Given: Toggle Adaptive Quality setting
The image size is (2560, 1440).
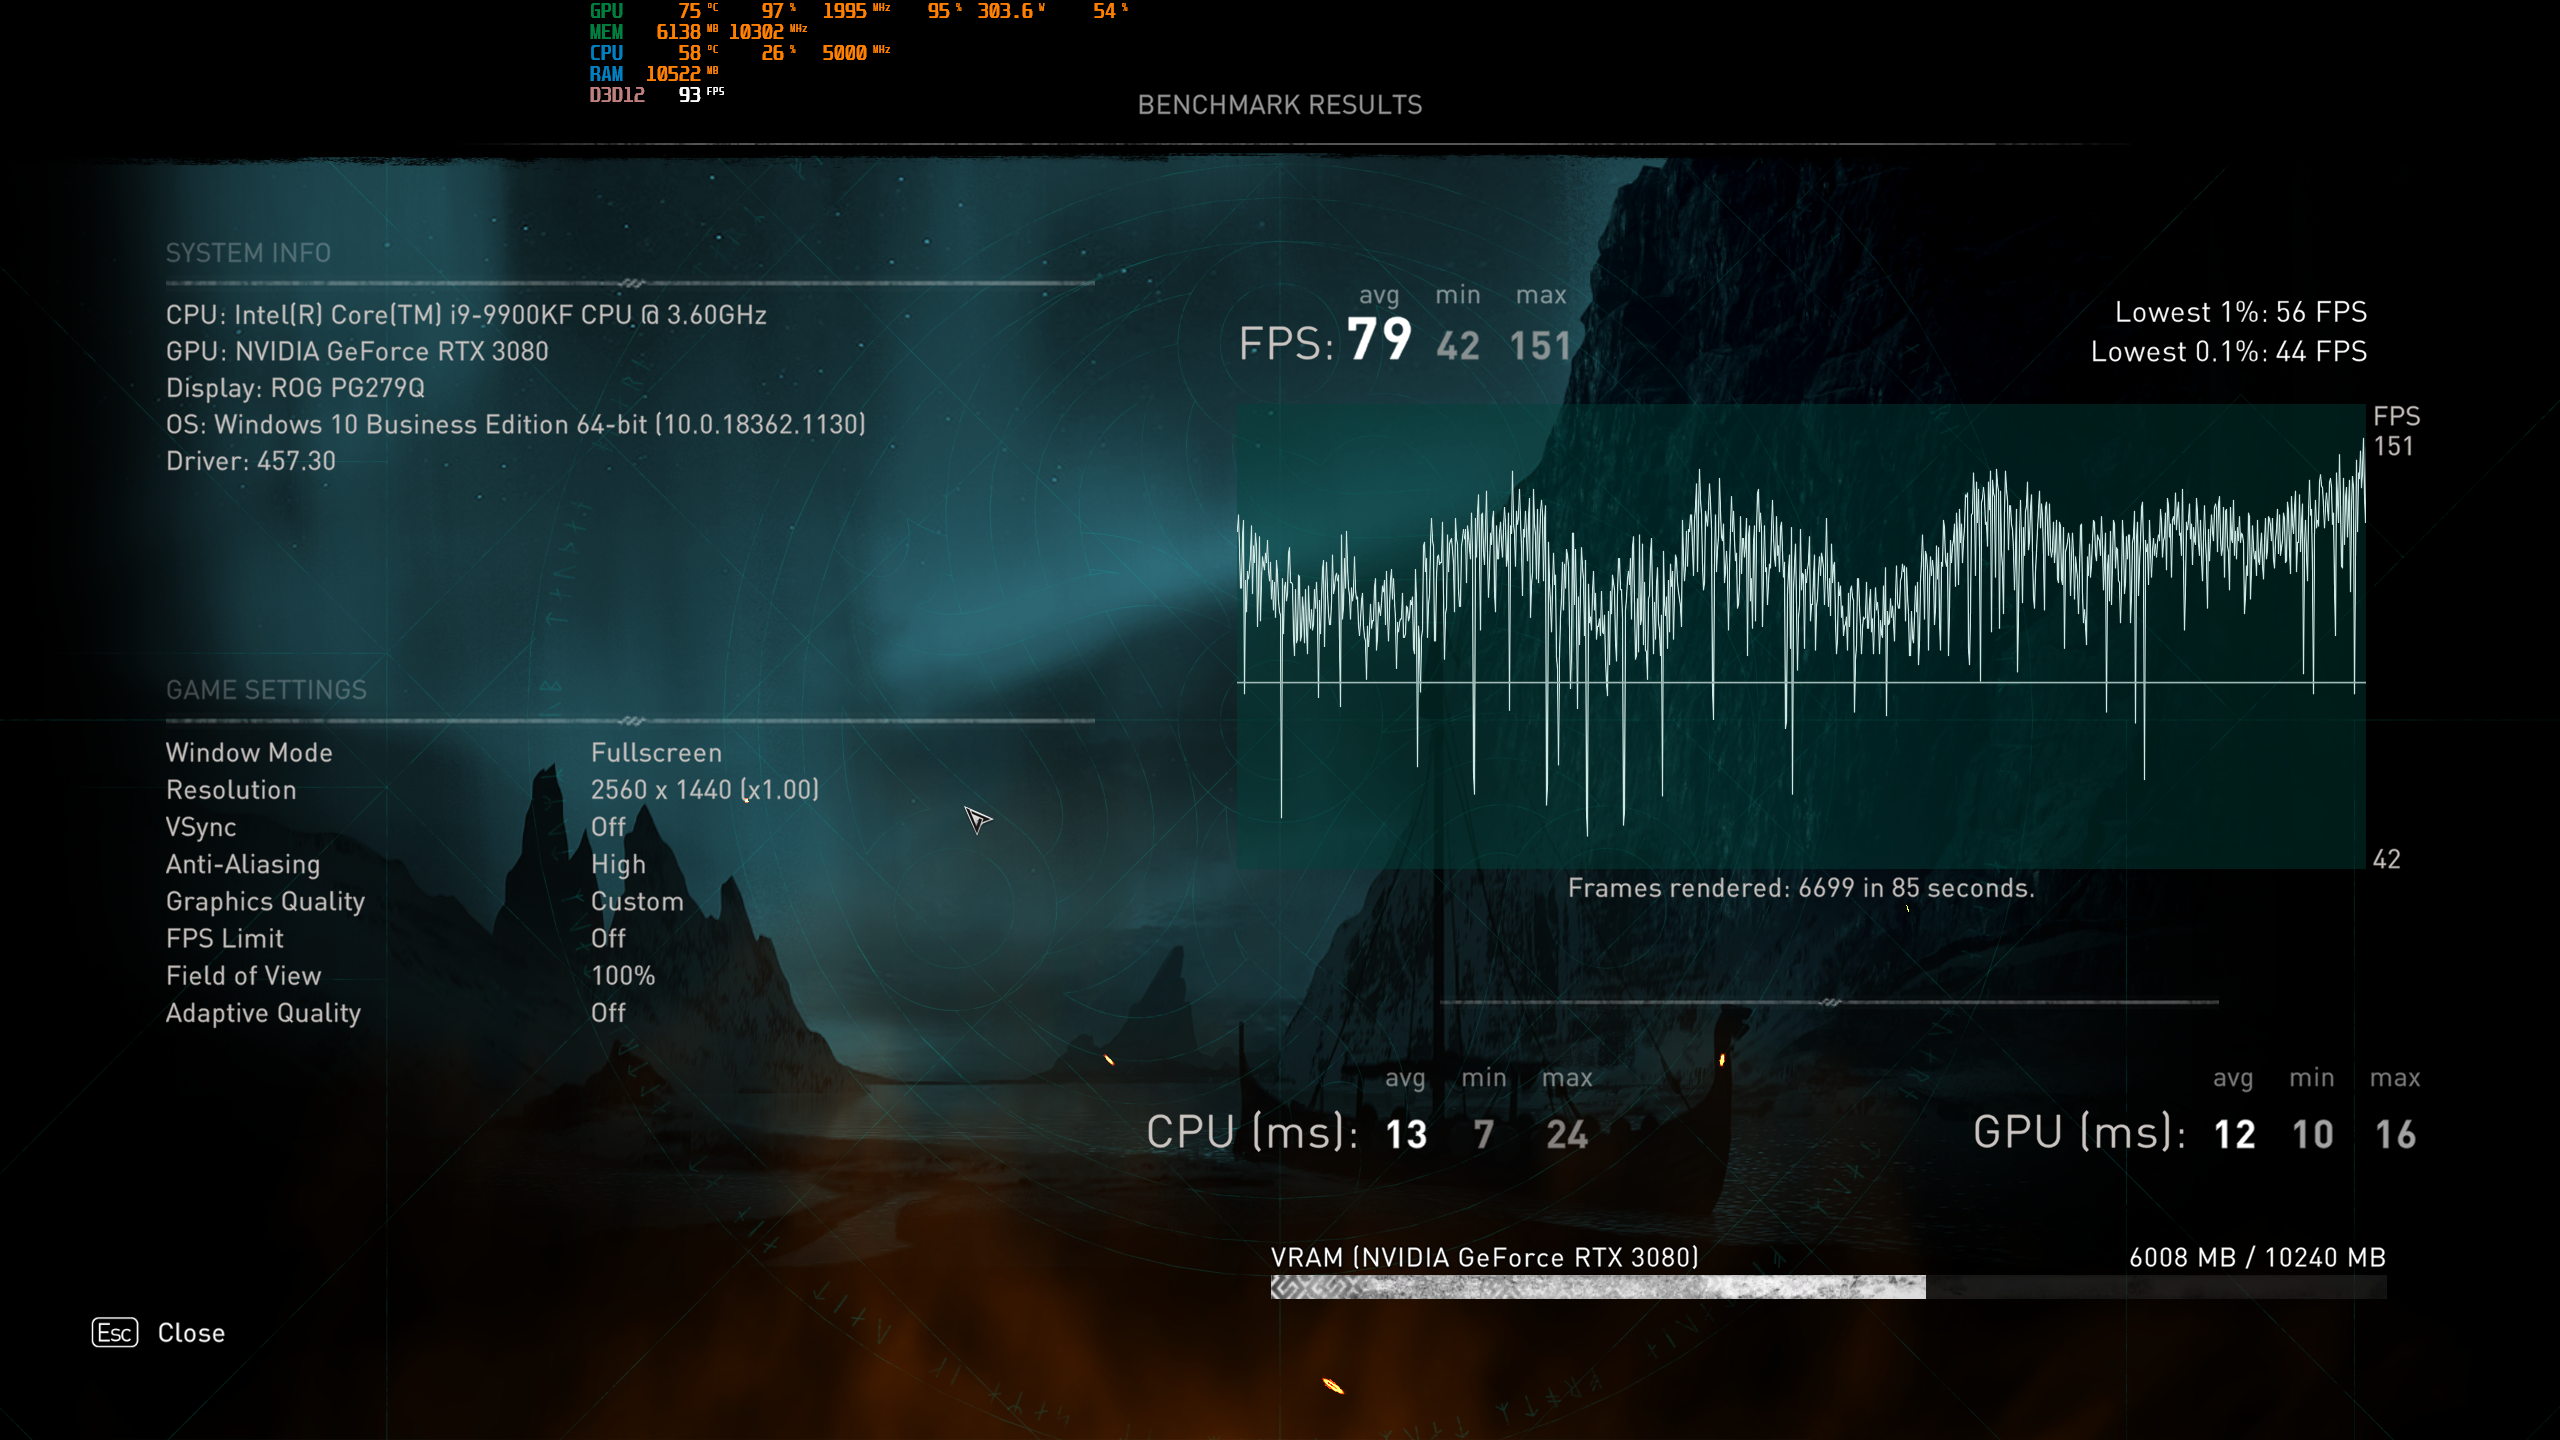Looking at the screenshot, I should pos(607,1013).
